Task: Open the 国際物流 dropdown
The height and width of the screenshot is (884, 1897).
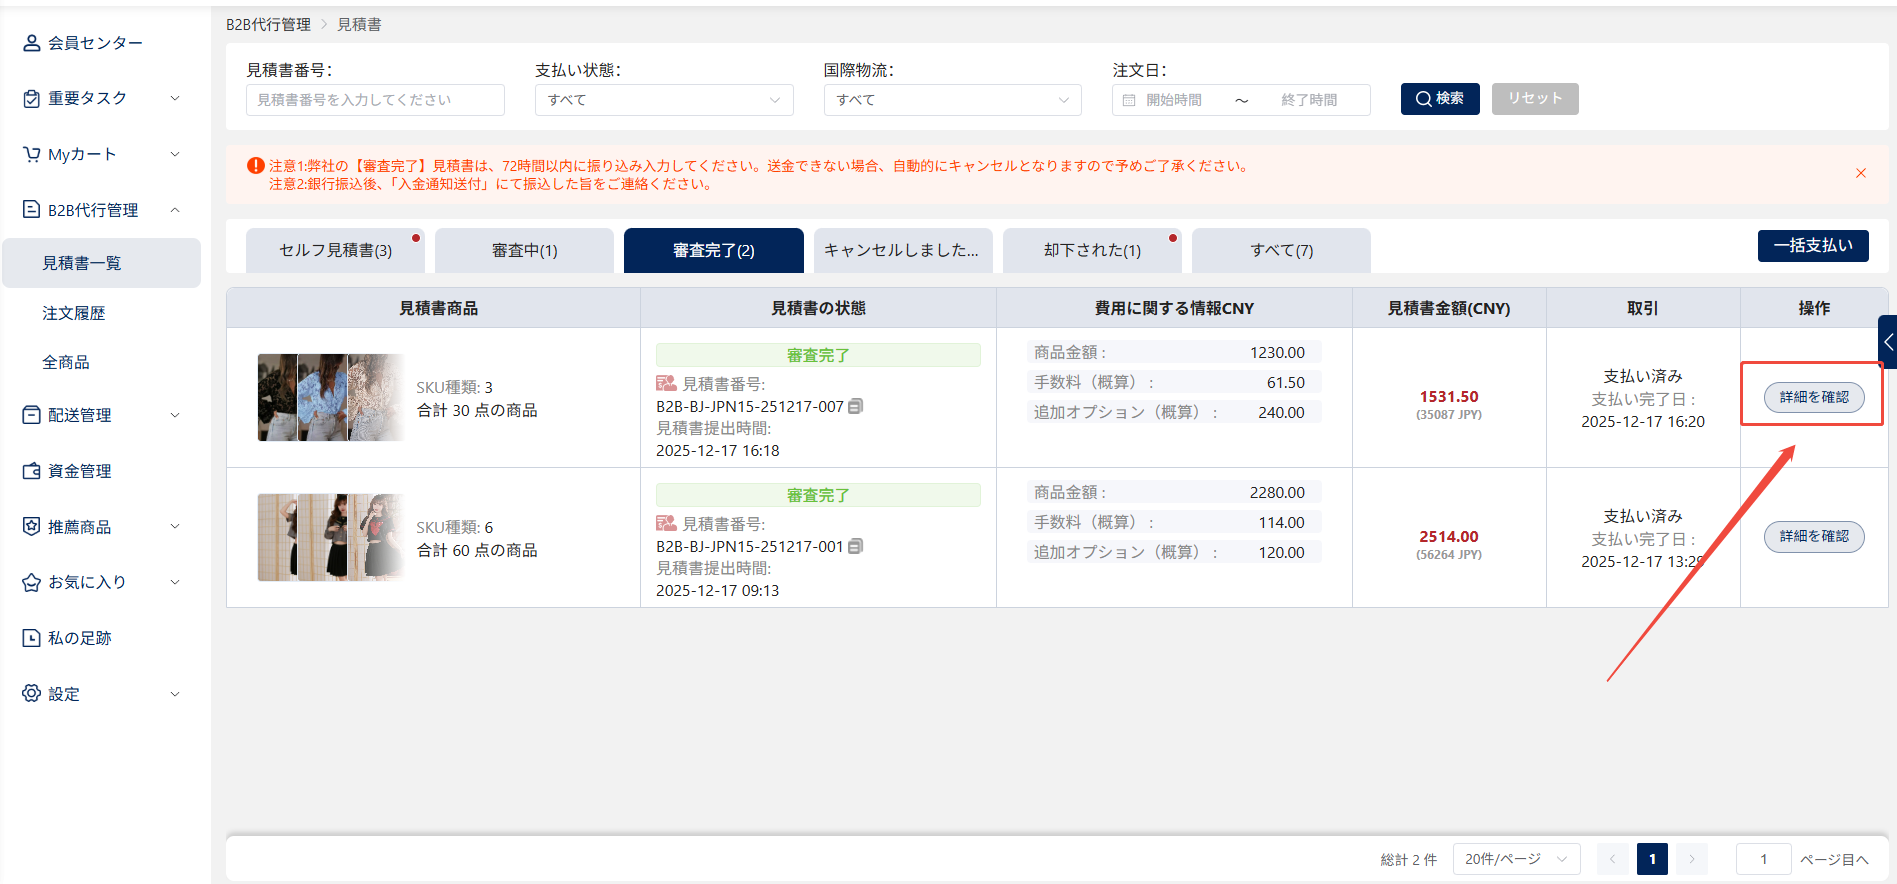Action: (x=952, y=100)
